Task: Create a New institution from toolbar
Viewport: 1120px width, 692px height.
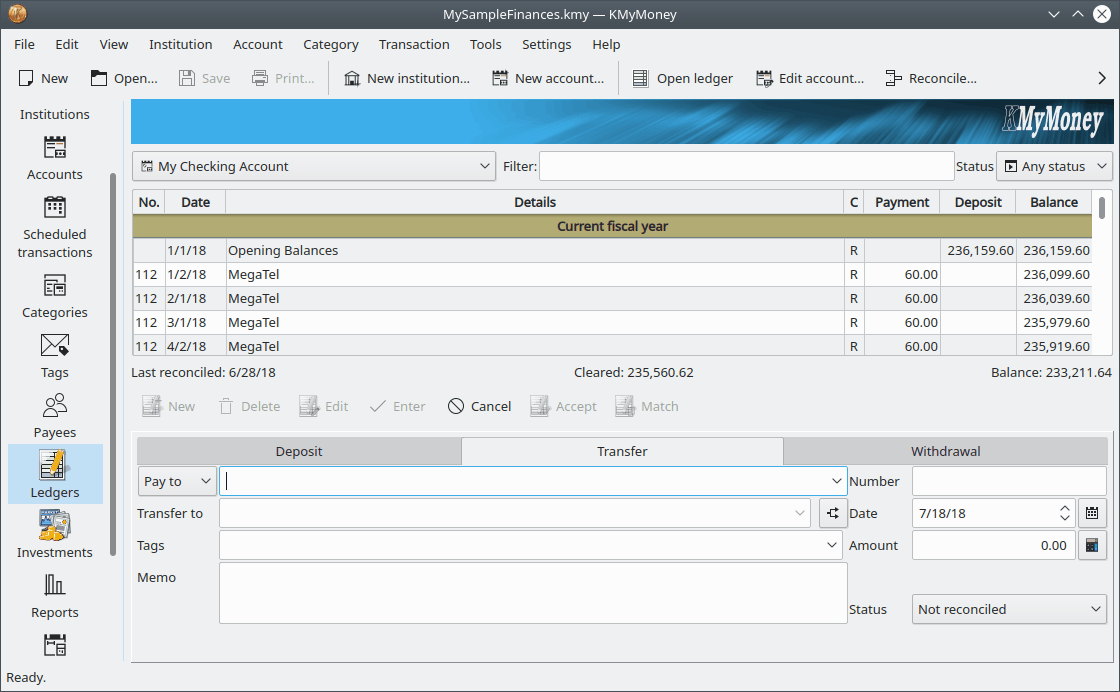Action: tap(407, 79)
